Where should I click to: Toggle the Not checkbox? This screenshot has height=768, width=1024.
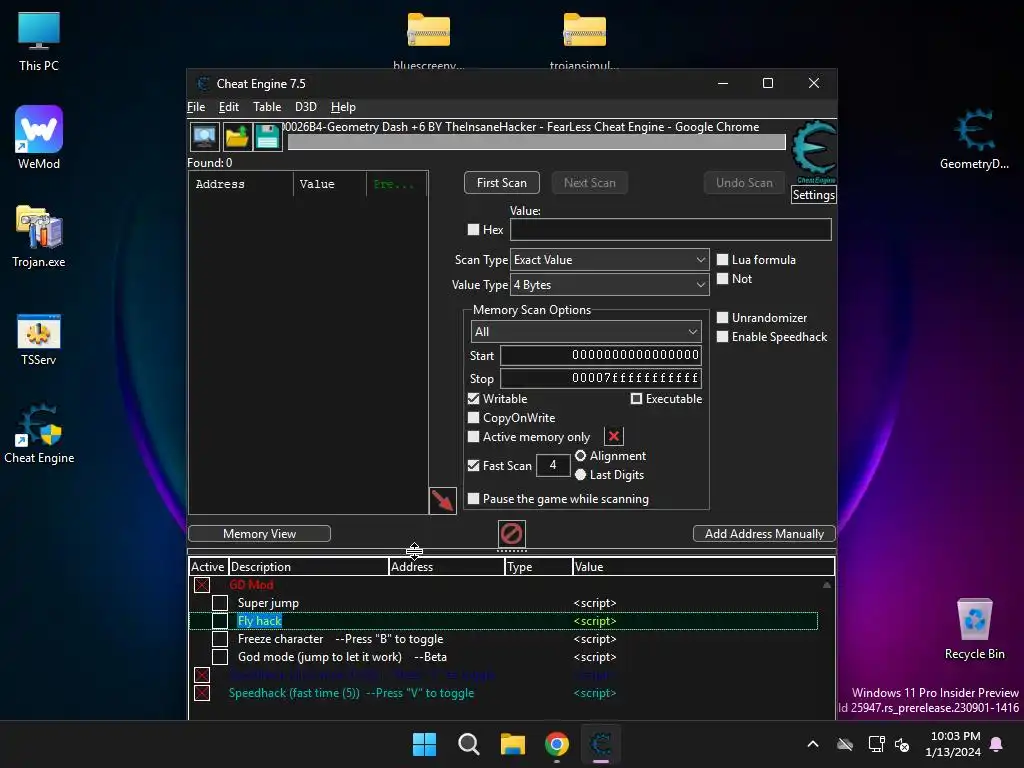point(722,279)
